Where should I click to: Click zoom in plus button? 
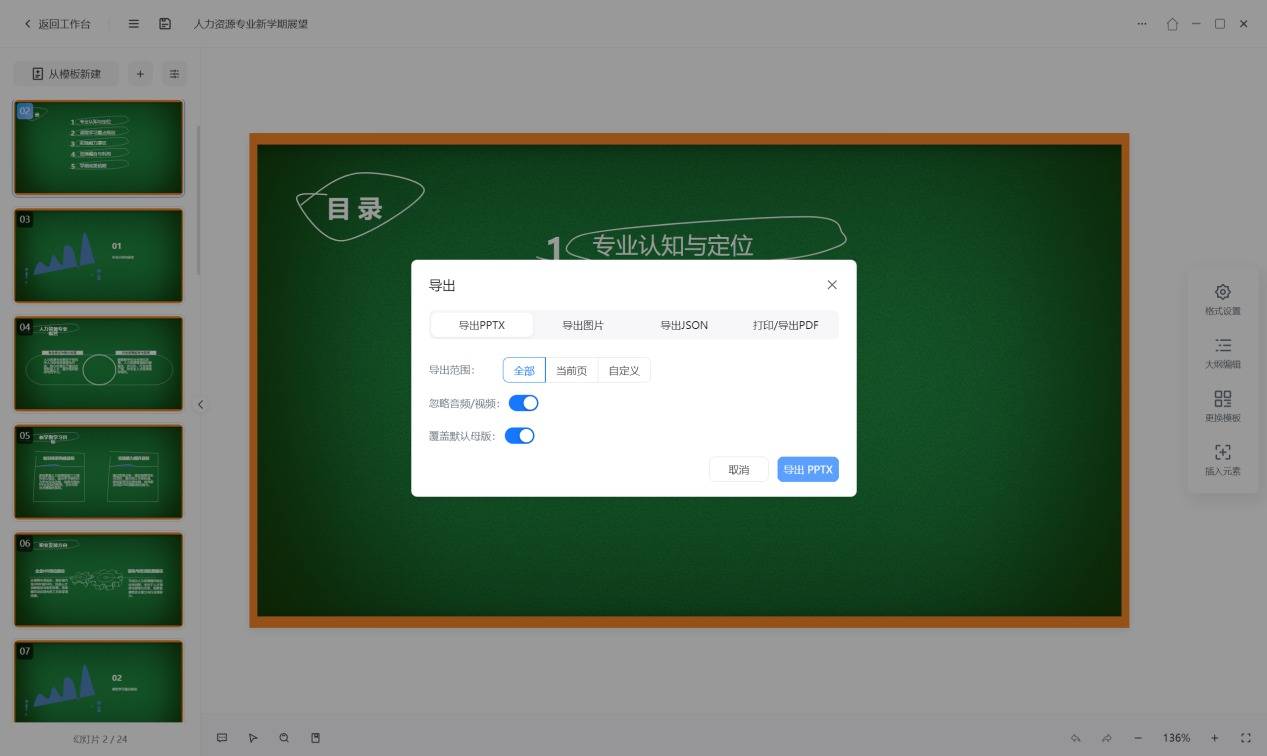[x=1214, y=738]
